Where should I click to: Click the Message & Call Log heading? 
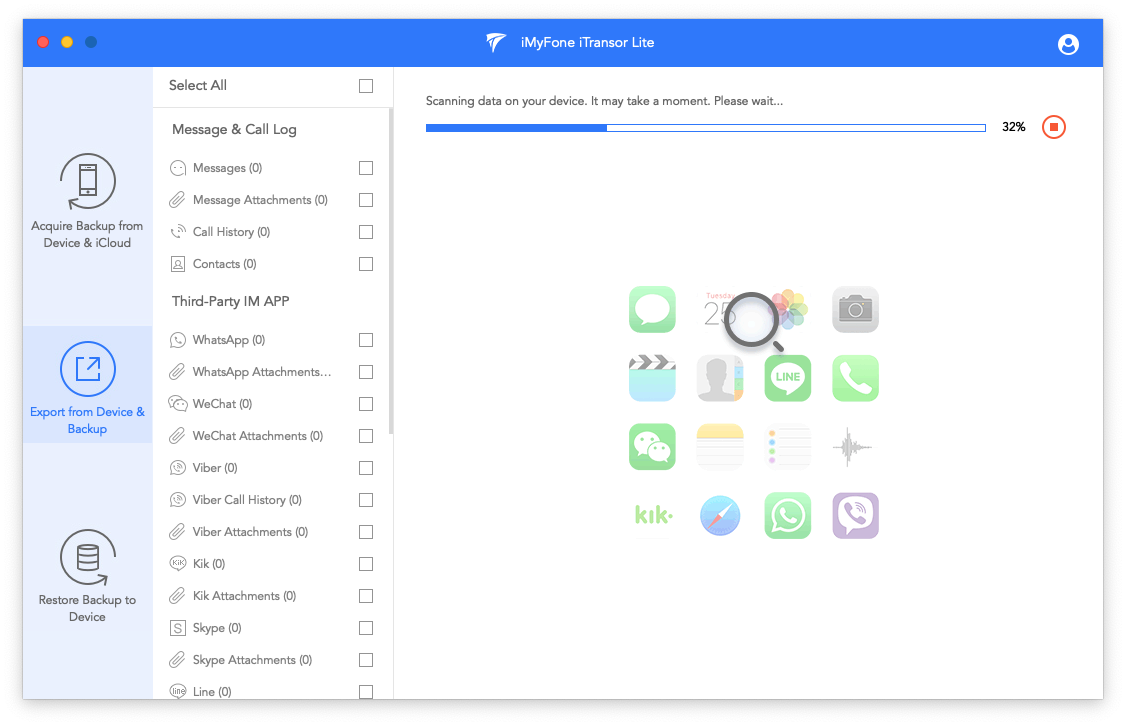[234, 129]
